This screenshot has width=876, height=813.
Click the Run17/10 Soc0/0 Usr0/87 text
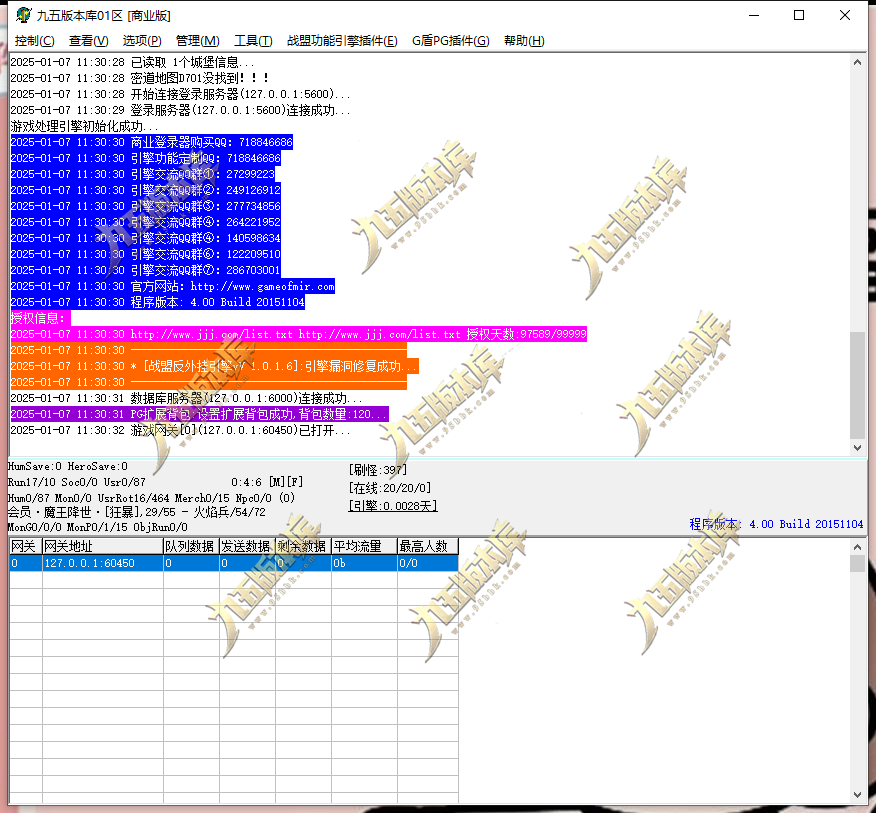point(77,482)
